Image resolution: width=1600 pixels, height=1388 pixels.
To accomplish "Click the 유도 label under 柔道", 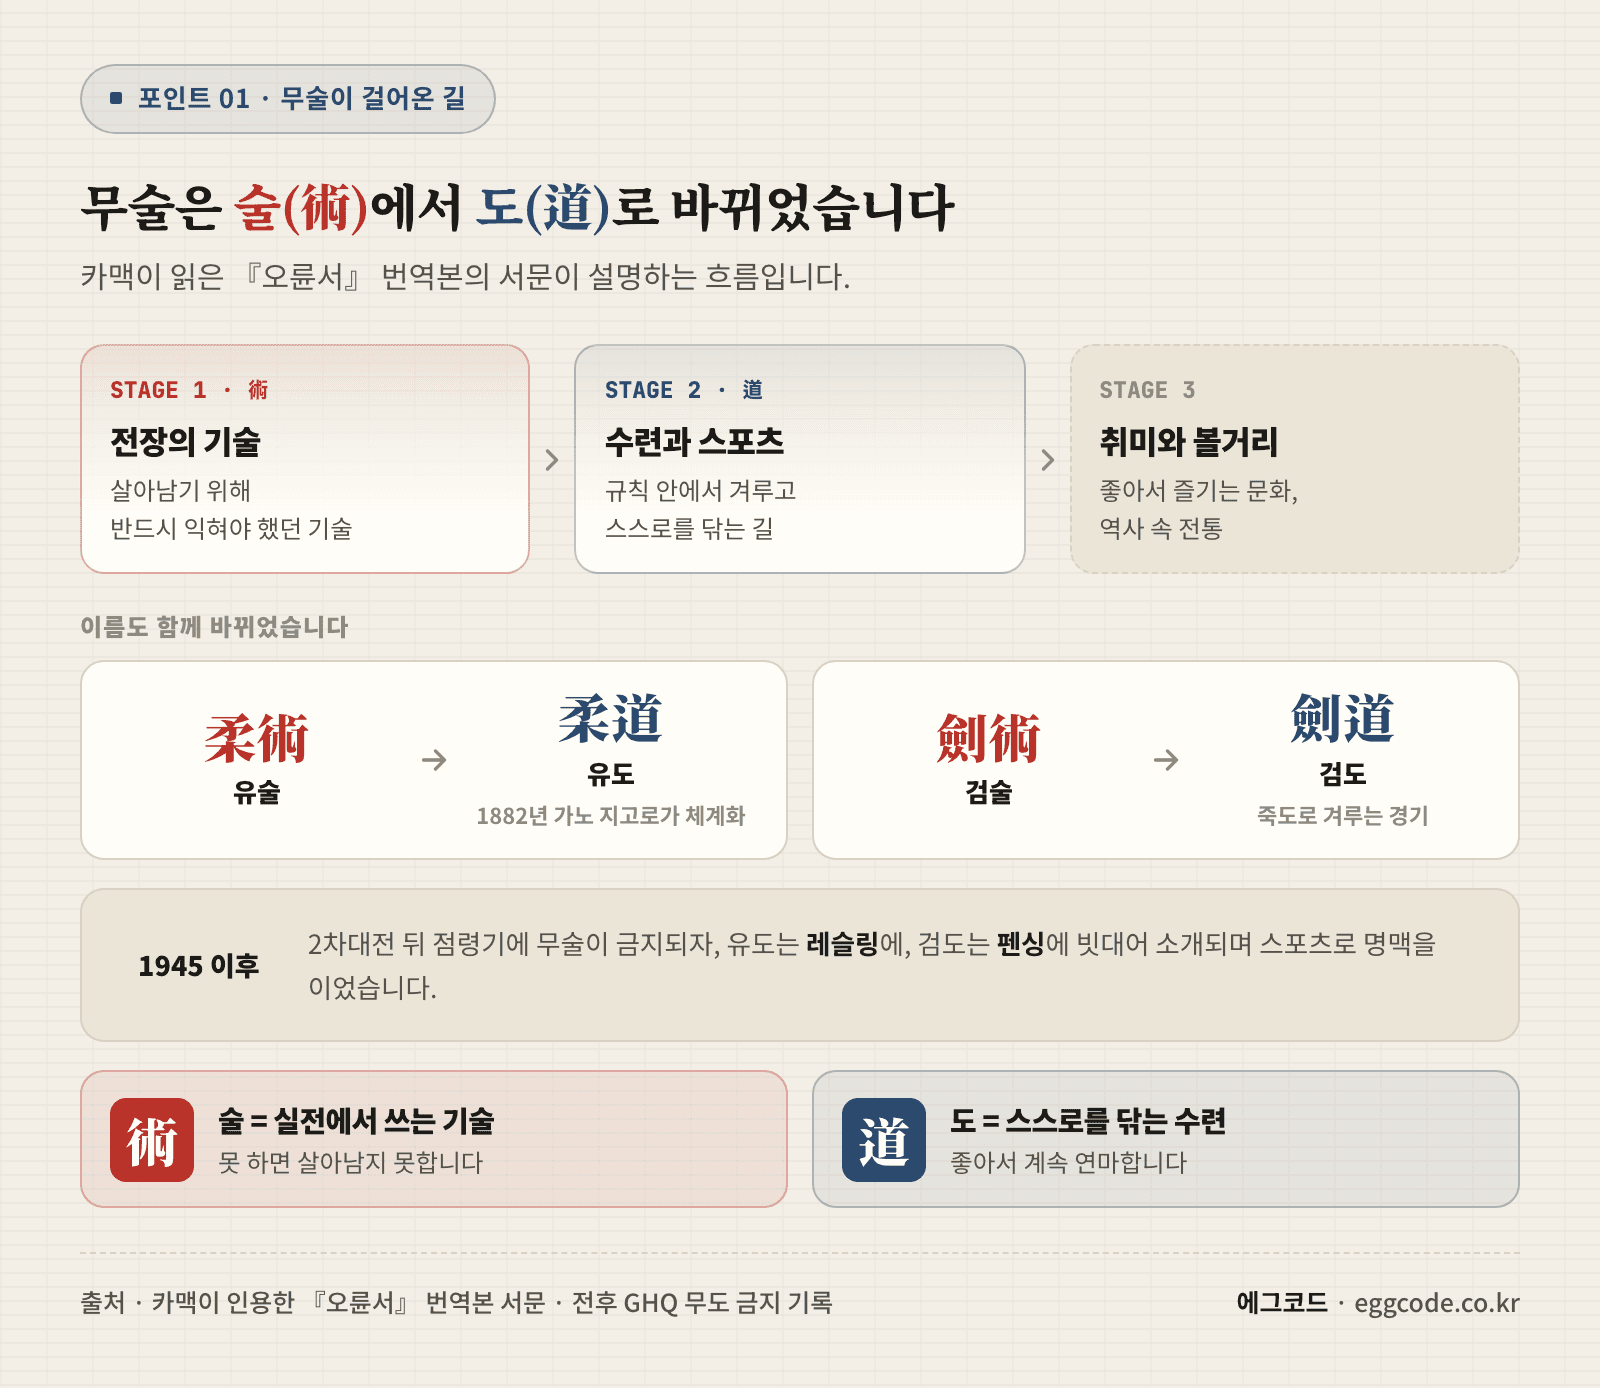I will tap(611, 774).
